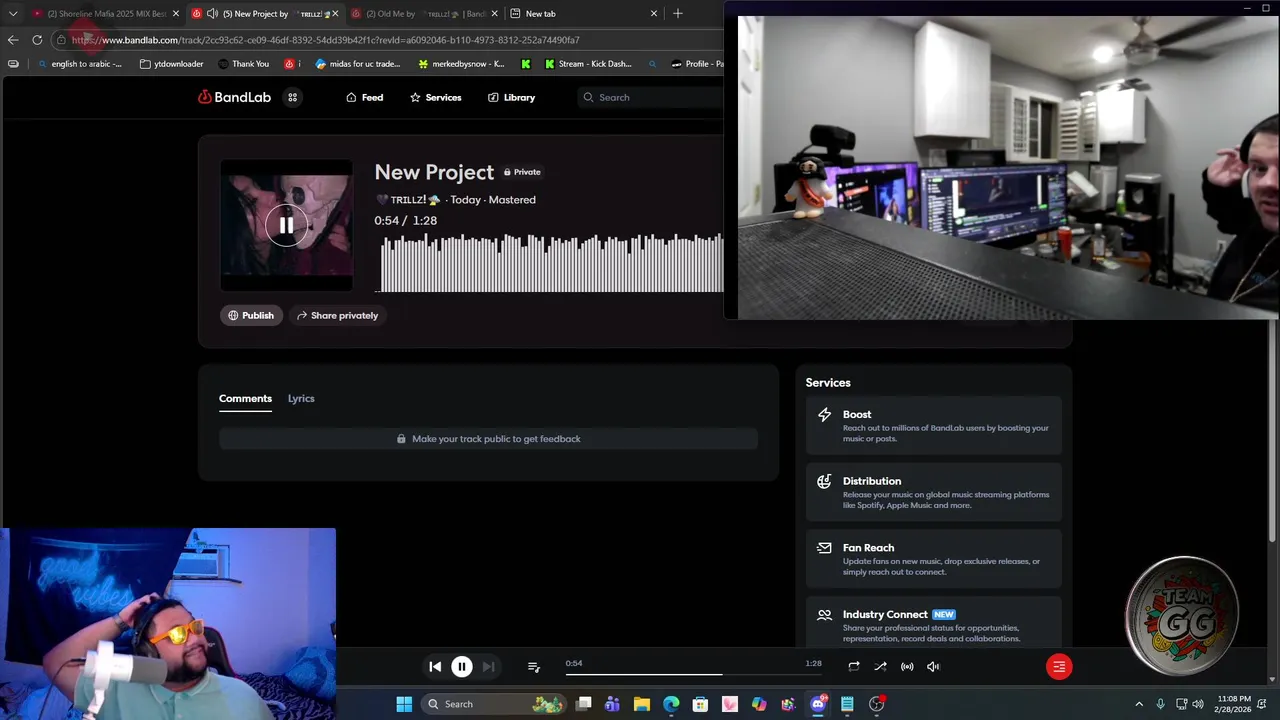1280x720 pixels.
Task: Click the Private lock badge
Action: coord(522,172)
